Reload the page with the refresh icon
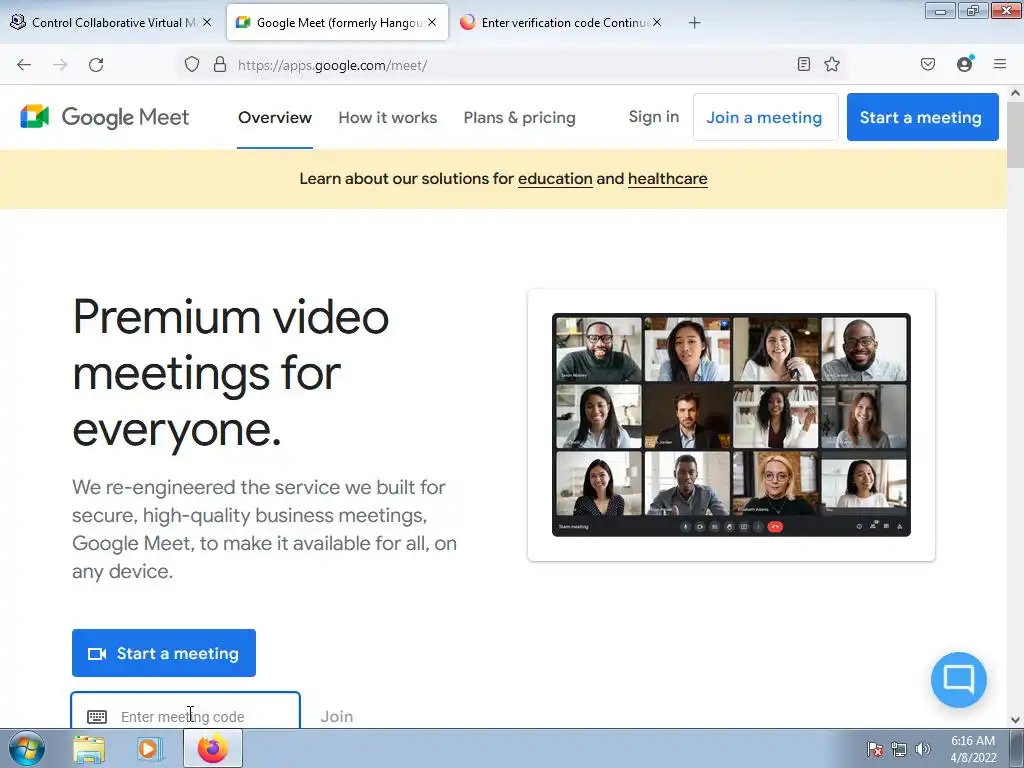1024x768 pixels. (96, 65)
